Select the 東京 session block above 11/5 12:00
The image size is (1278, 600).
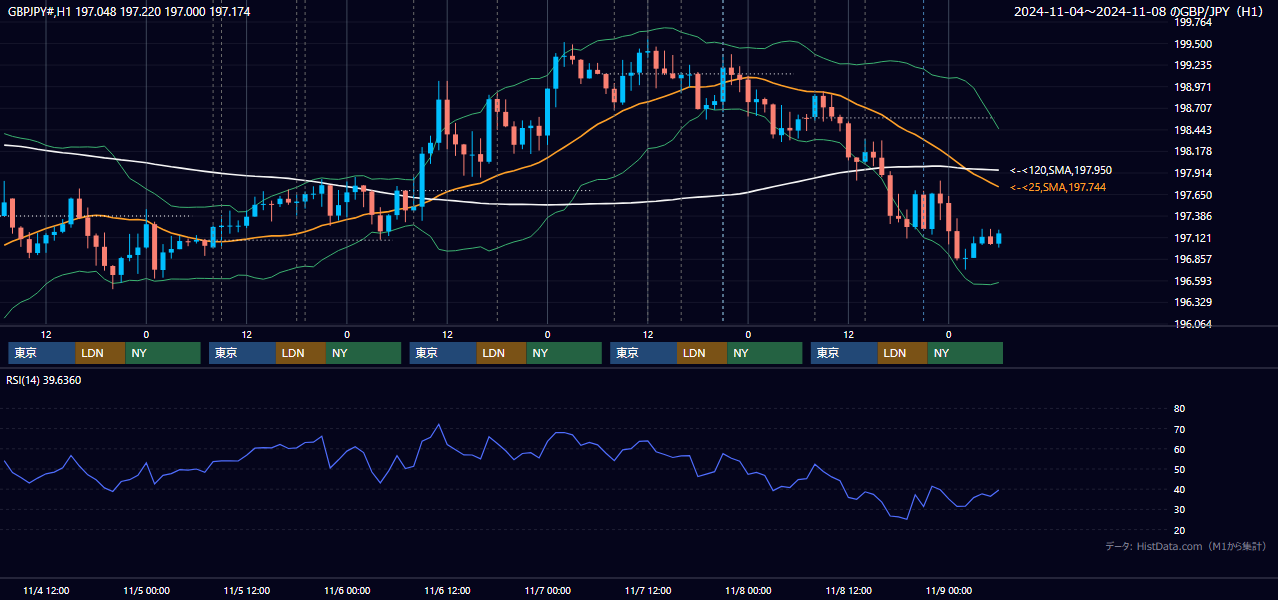tap(243, 353)
